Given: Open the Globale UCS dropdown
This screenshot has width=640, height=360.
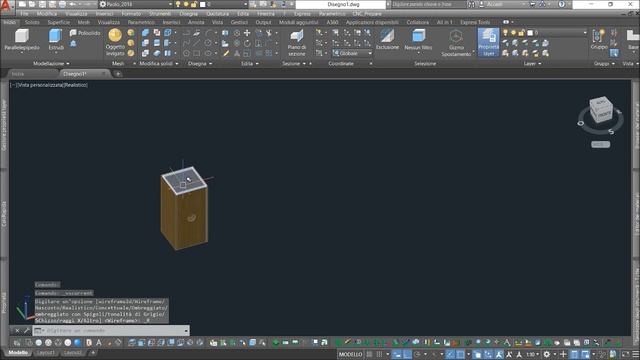Looking at the screenshot, I should (x=352, y=53).
